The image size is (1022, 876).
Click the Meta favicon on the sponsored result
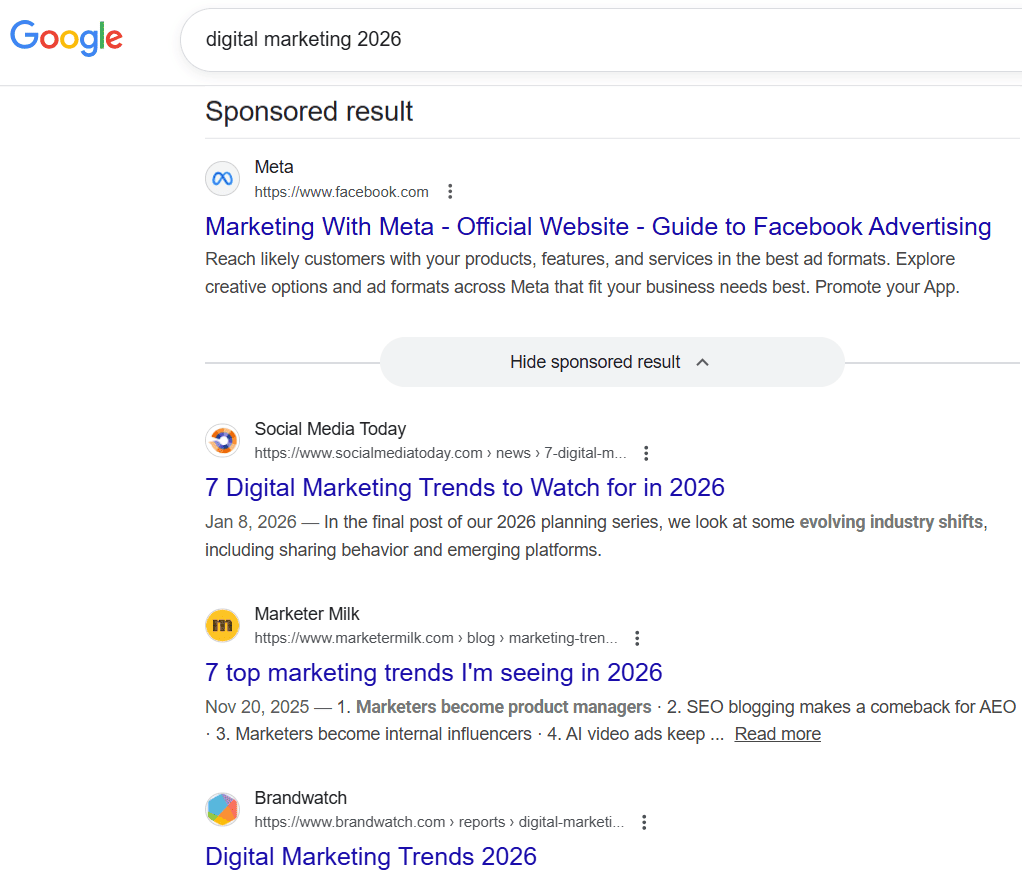click(x=222, y=178)
